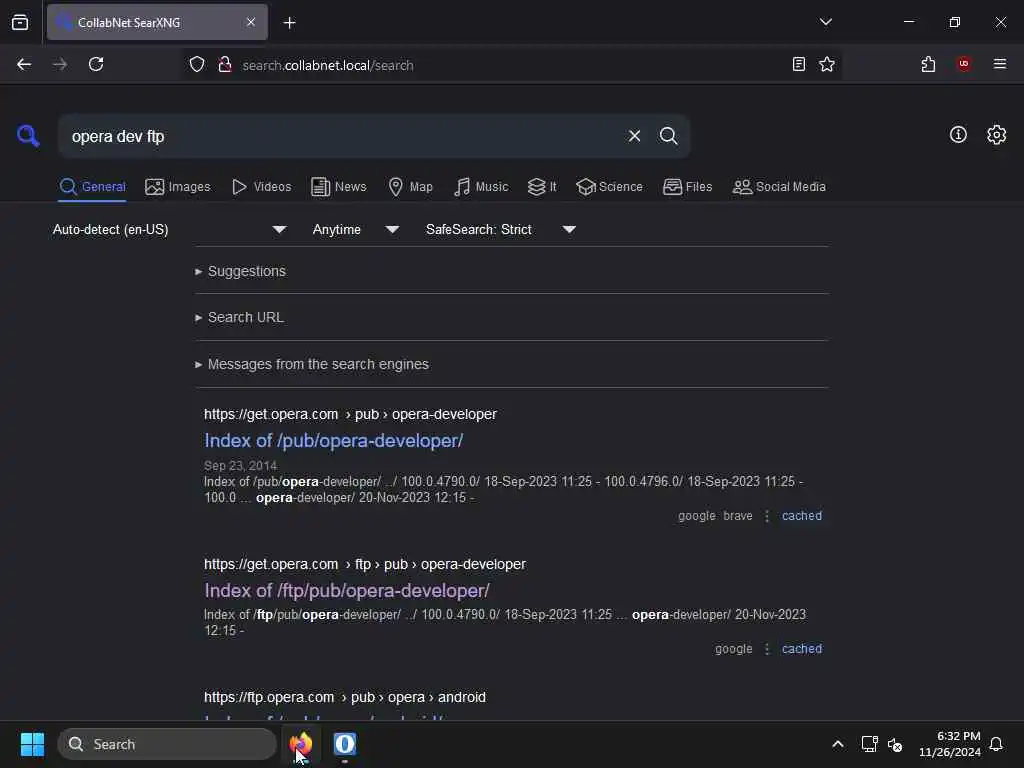Open Firefox hamburger application menu
The image size is (1024, 768).
point(999,64)
